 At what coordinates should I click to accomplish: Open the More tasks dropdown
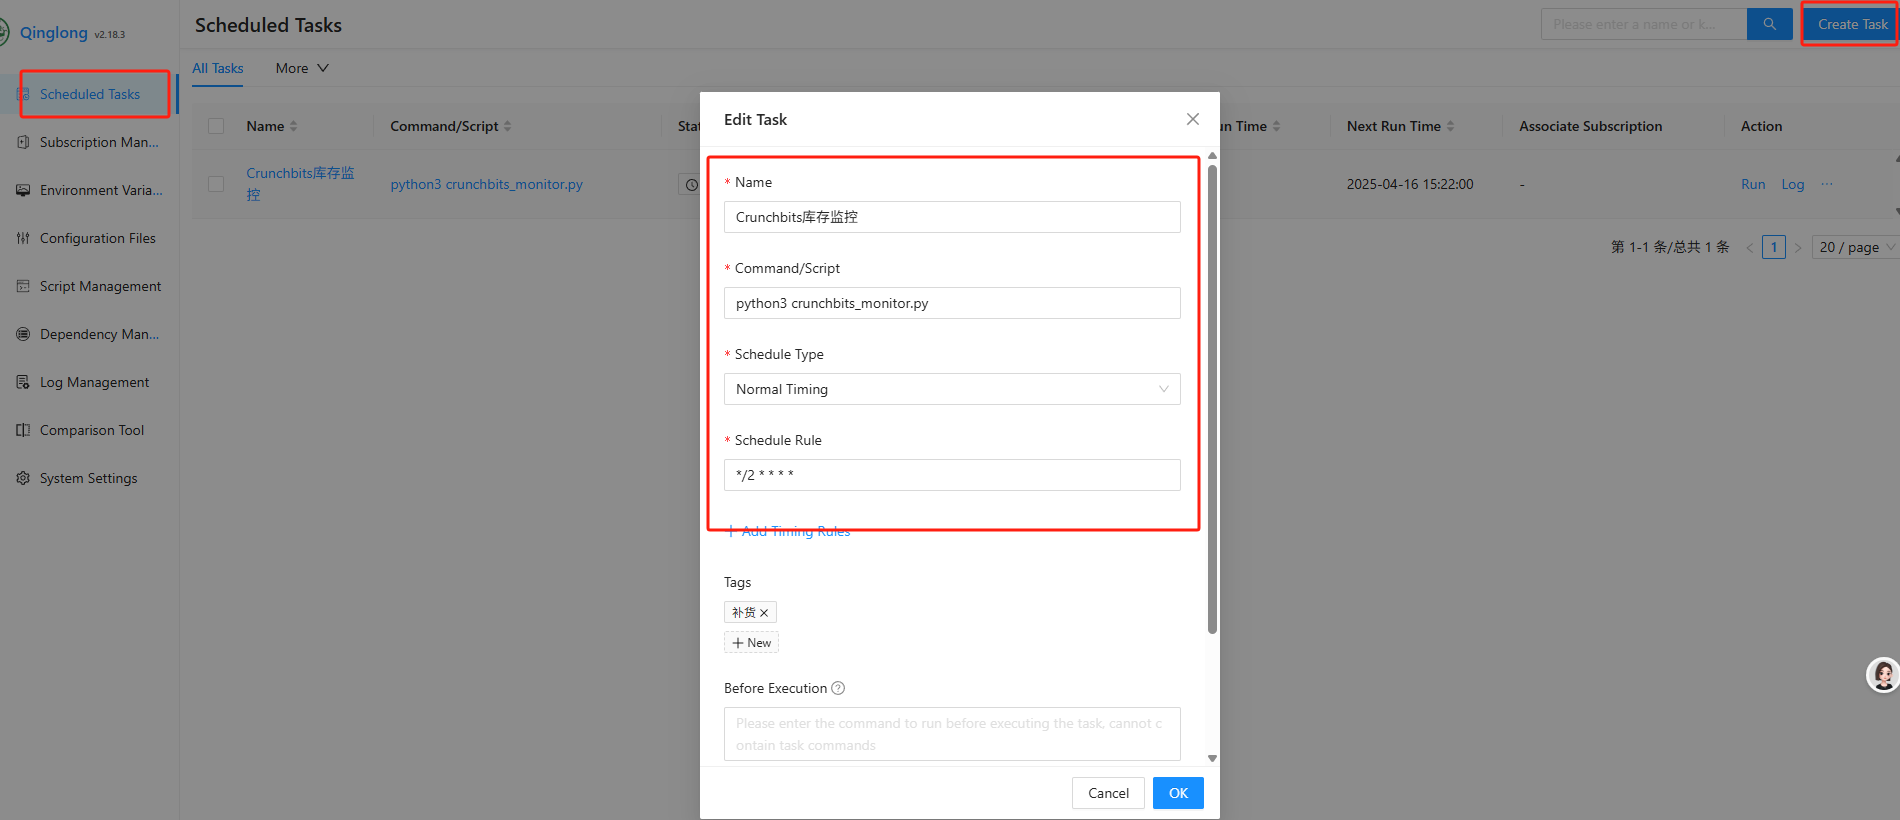(301, 68)
